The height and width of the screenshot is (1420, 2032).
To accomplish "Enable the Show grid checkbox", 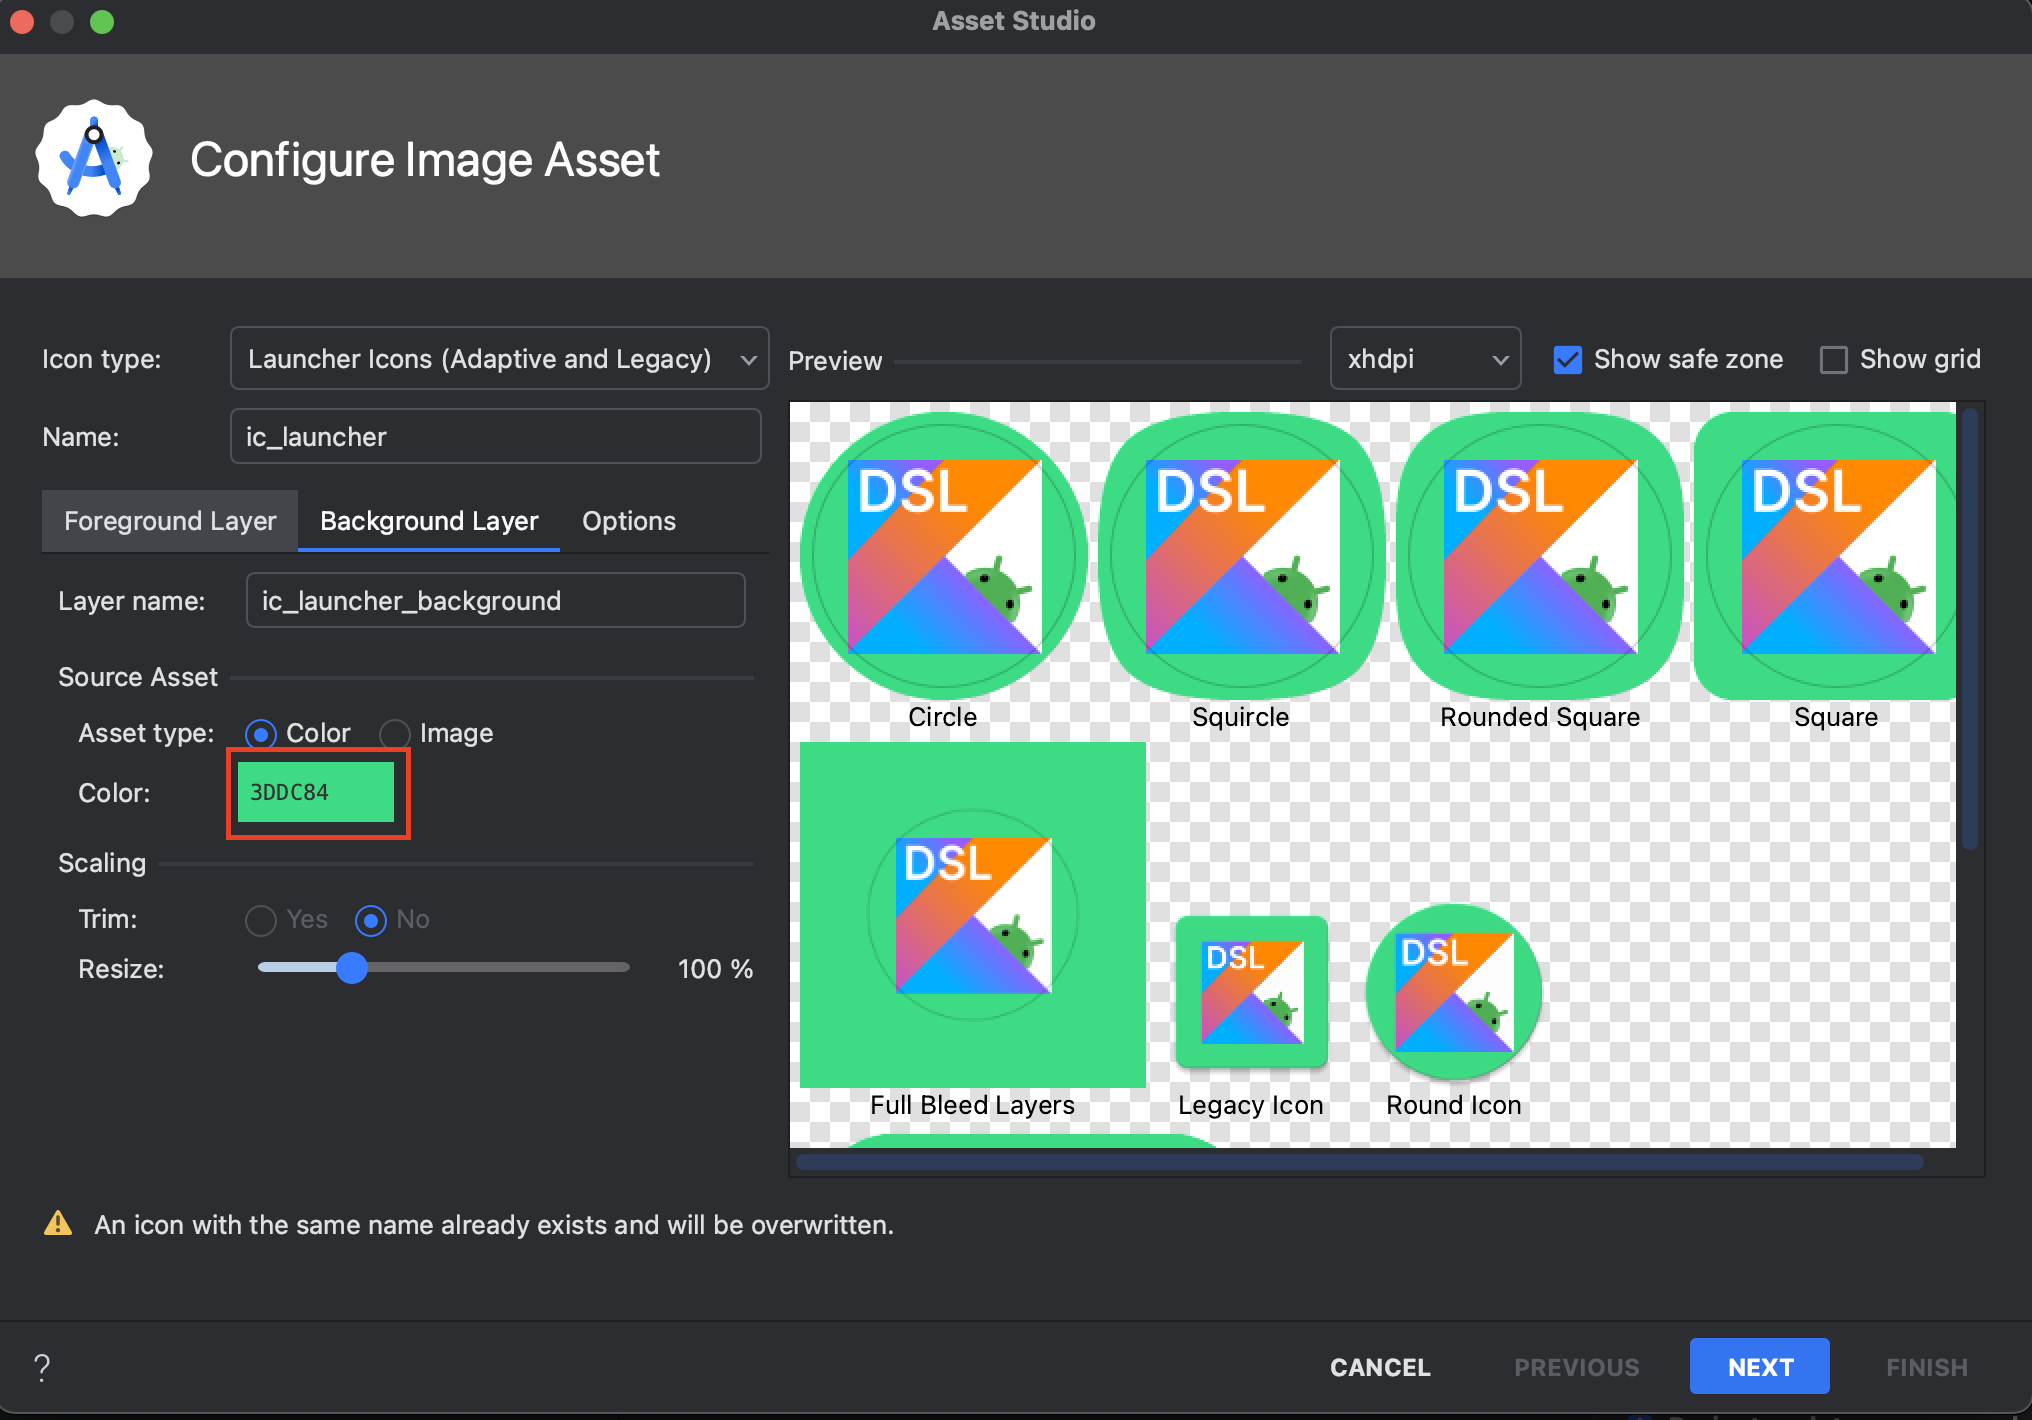I will click(x=1833, y=360).
